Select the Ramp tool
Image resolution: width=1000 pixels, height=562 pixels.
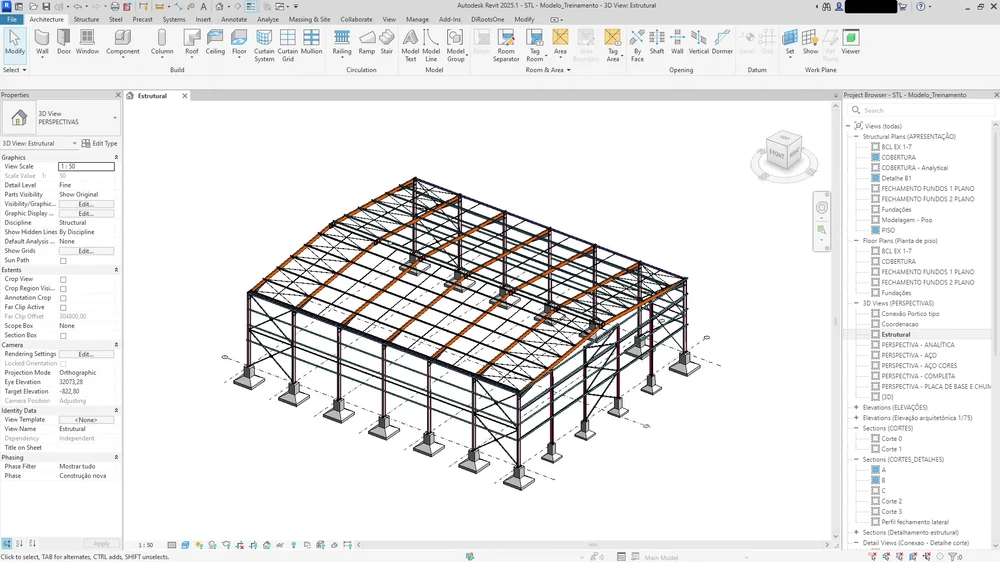click(x=367, y=42)
